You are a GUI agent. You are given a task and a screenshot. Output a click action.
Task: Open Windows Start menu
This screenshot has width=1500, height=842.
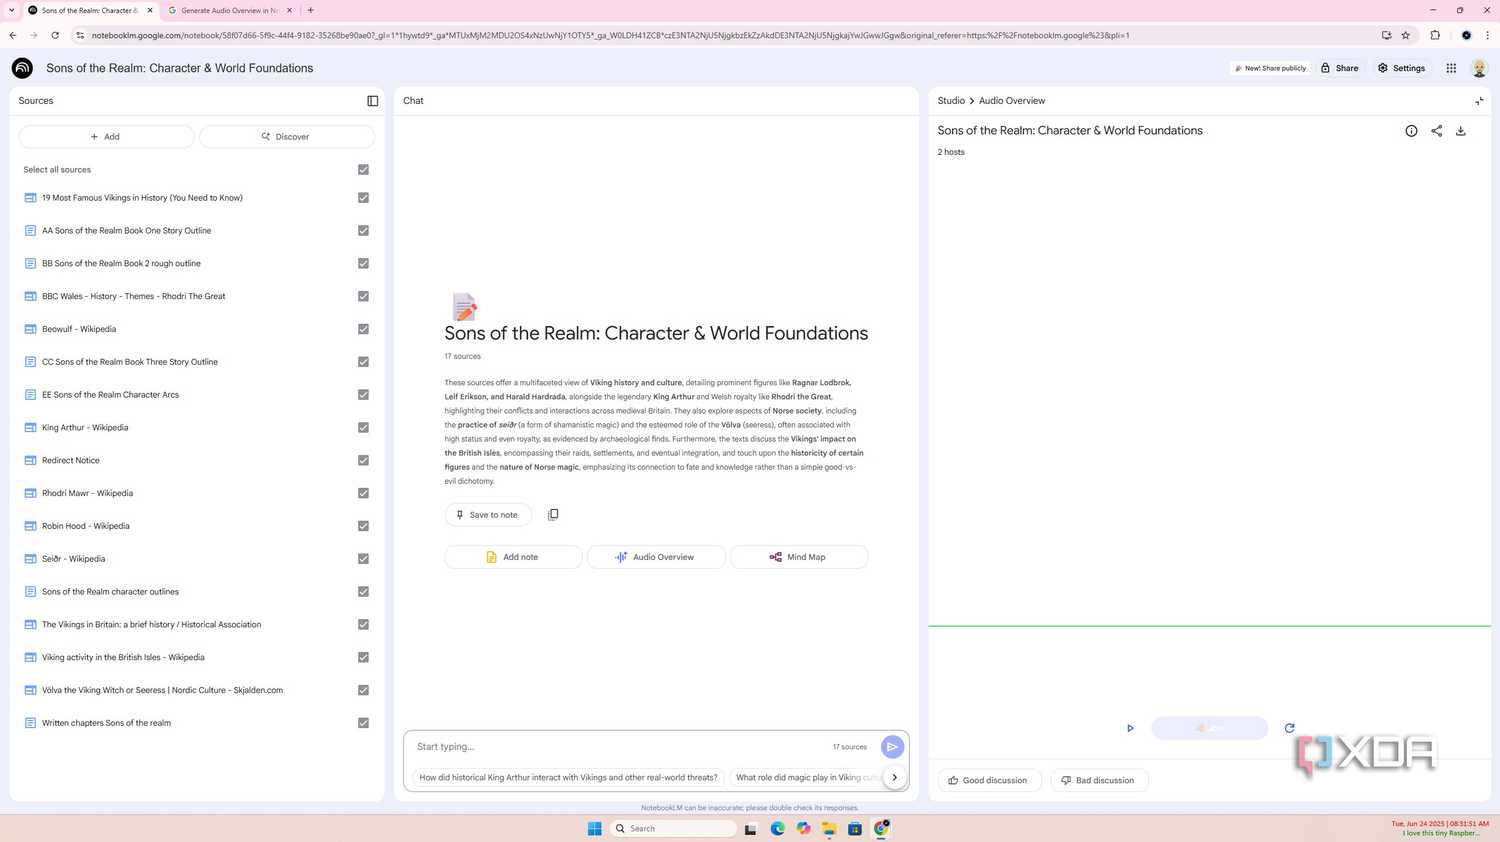click(x=595, y=828)
